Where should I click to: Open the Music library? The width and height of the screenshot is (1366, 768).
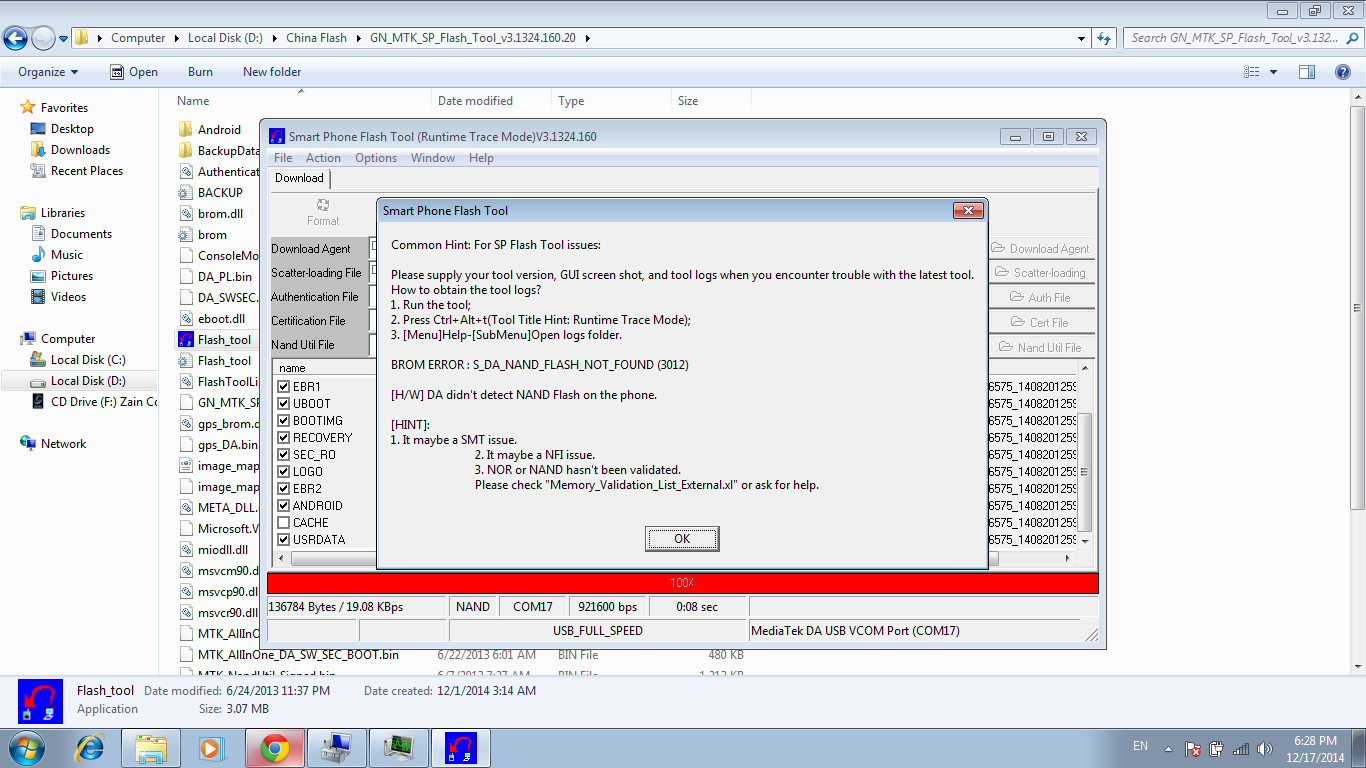(67, 255)
